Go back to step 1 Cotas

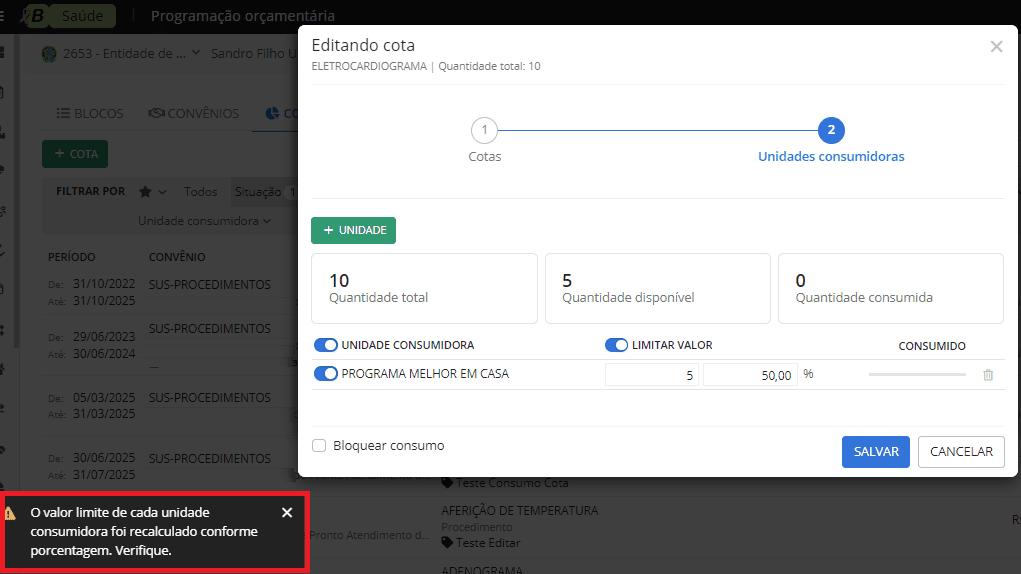point(484,131)
